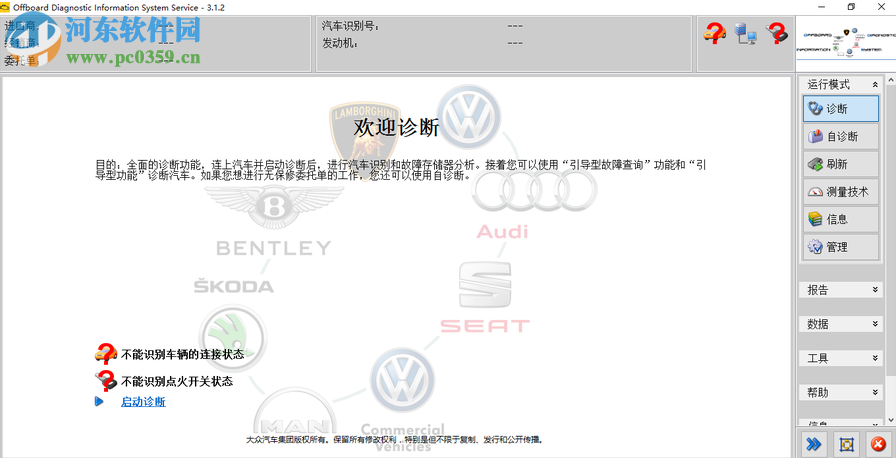This screenshot has width=896, height=458.
Task: Select the 诊断 diagnosis mode
Action: [841, 109]
